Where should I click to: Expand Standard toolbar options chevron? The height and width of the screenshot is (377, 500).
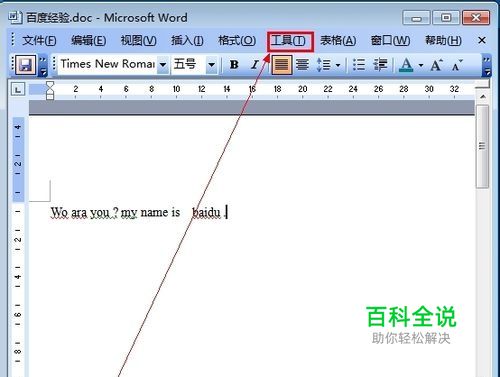(x=43, y=65)
